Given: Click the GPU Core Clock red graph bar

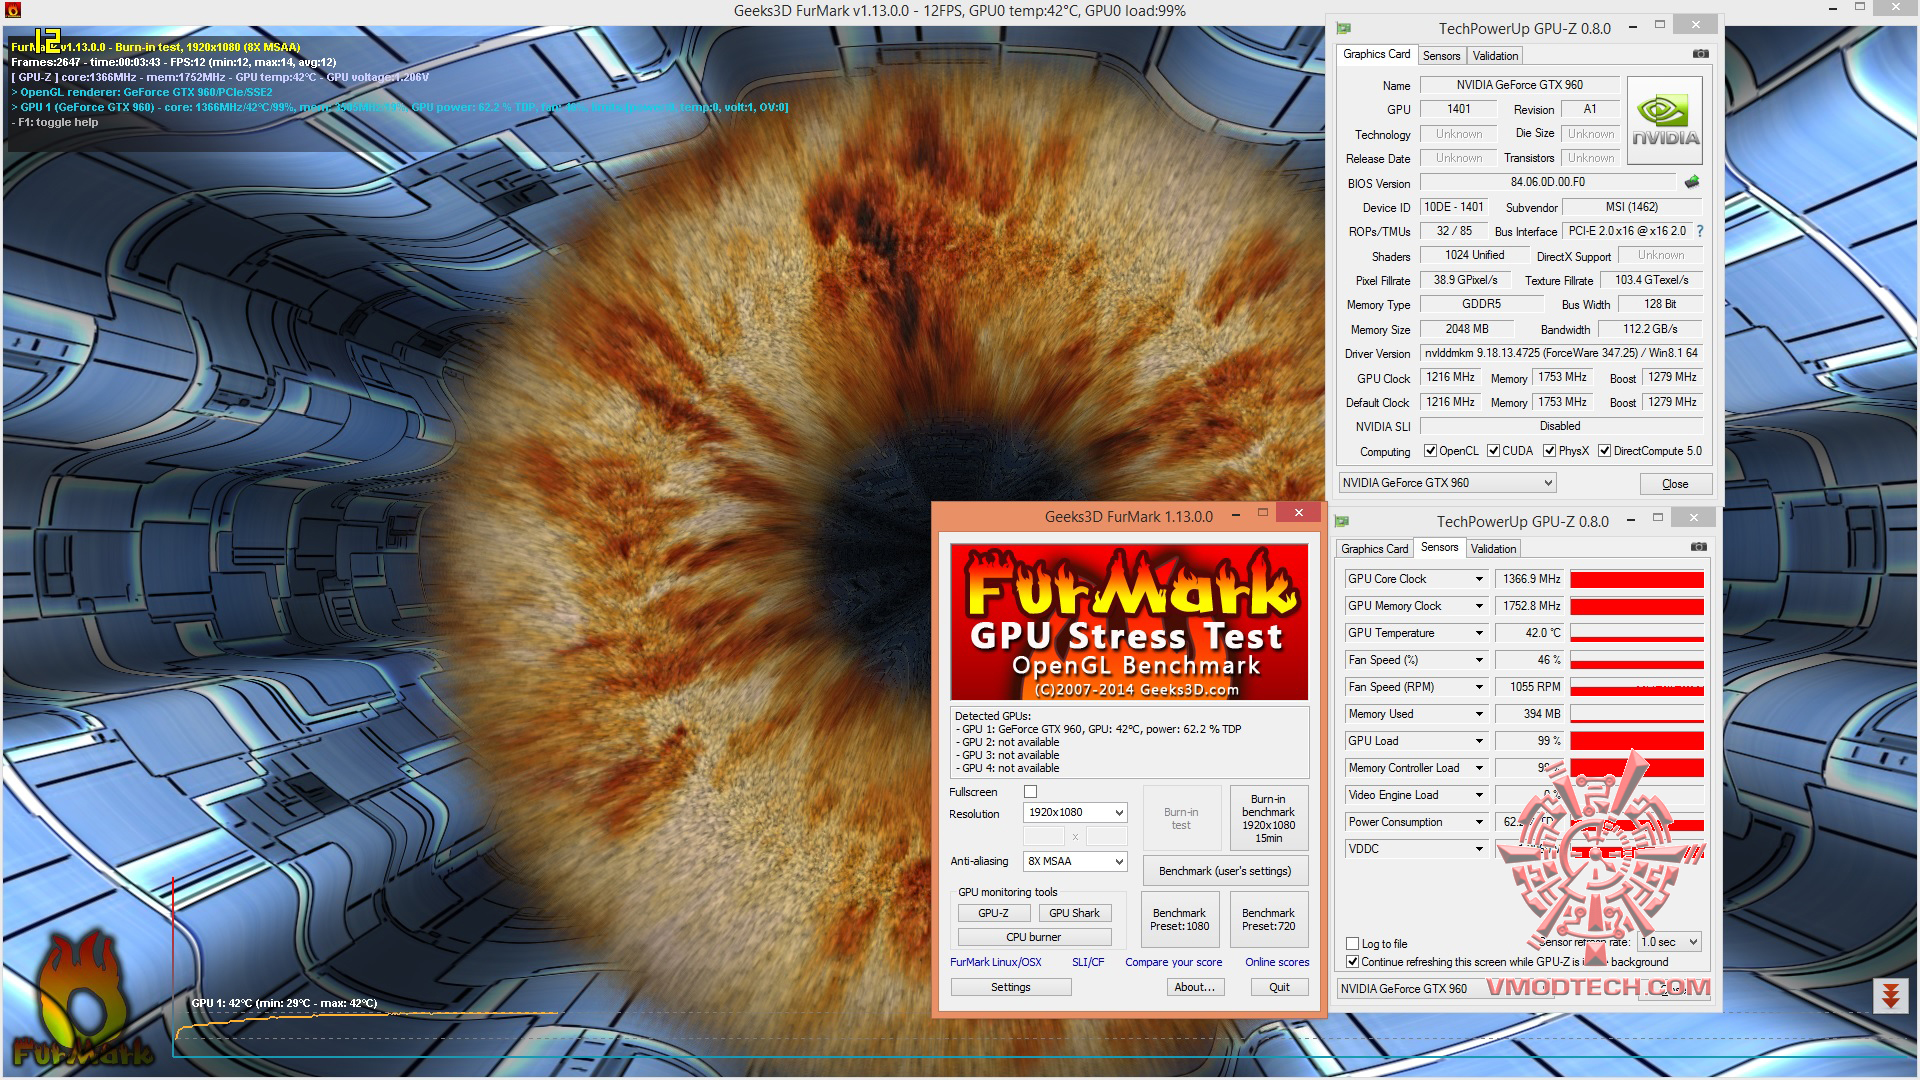Looking at the screenshot, I should [x=1637, y=579].
